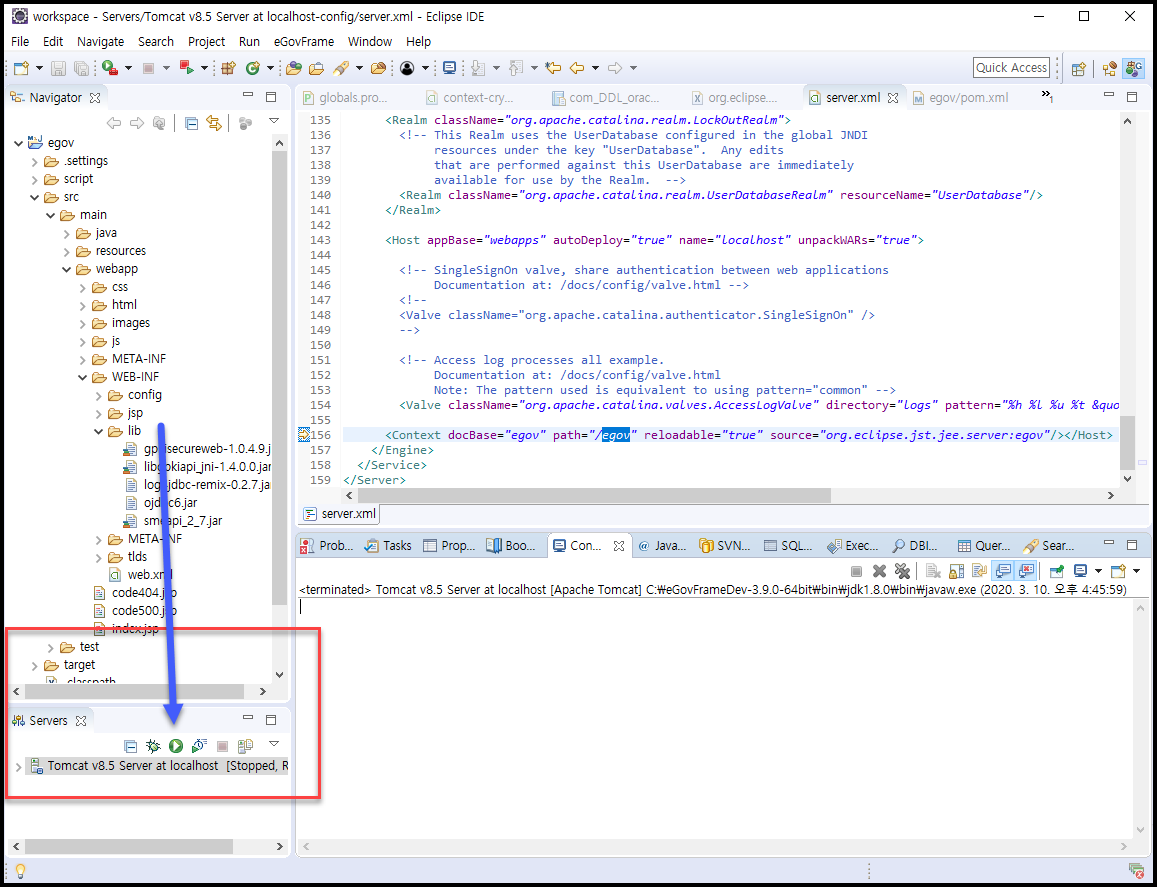Click the editor vertical scrollbar
Image resolution: width=1157 pixels, height=887 pixels.
(1127, 443)
